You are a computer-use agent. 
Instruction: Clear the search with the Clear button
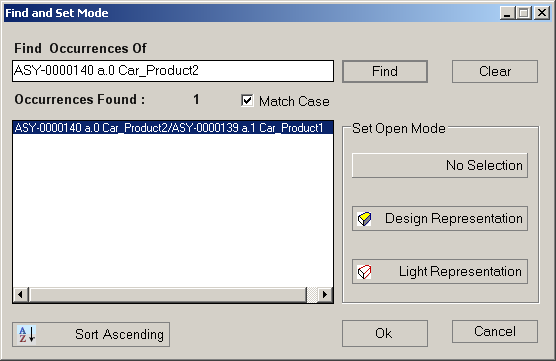tap(495, 71)
